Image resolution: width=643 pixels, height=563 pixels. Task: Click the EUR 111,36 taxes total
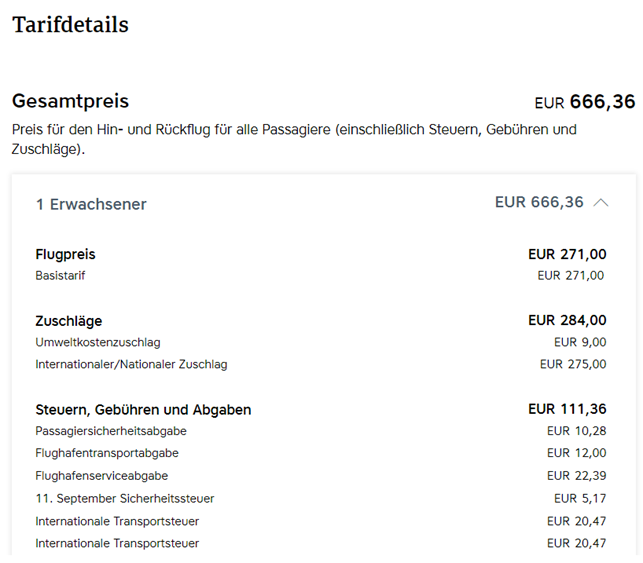(567, 409)
